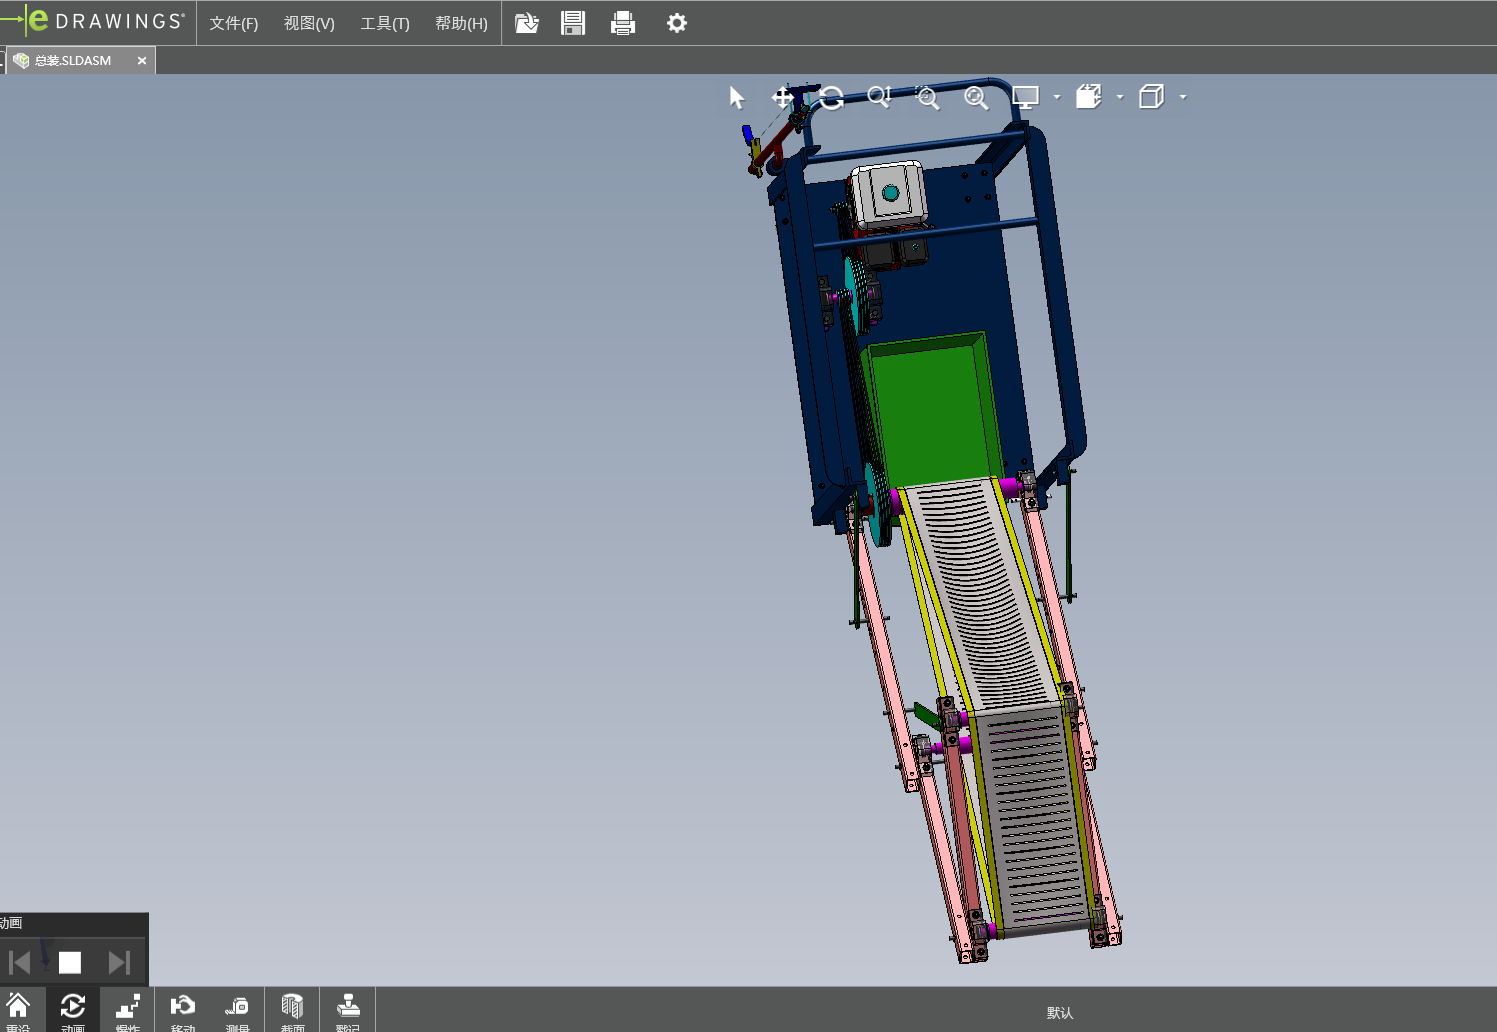This screenshot has height=1032, width=1497.
Task: Expand the display style dropdown arrow
Action: tap(1057, 97)
